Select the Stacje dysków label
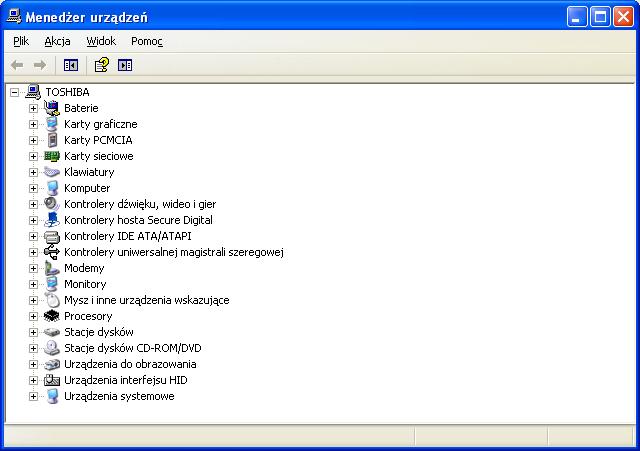Viewport: 640px width, 451px height. click(99, 332)
